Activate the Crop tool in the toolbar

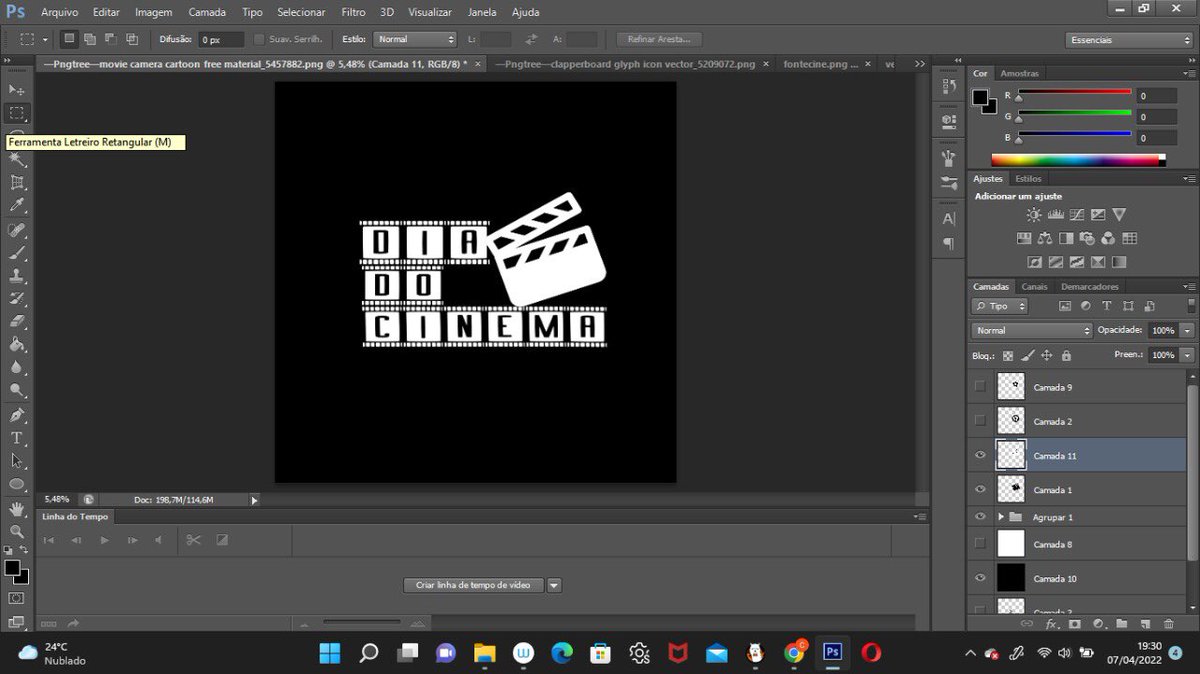[18, 183]
